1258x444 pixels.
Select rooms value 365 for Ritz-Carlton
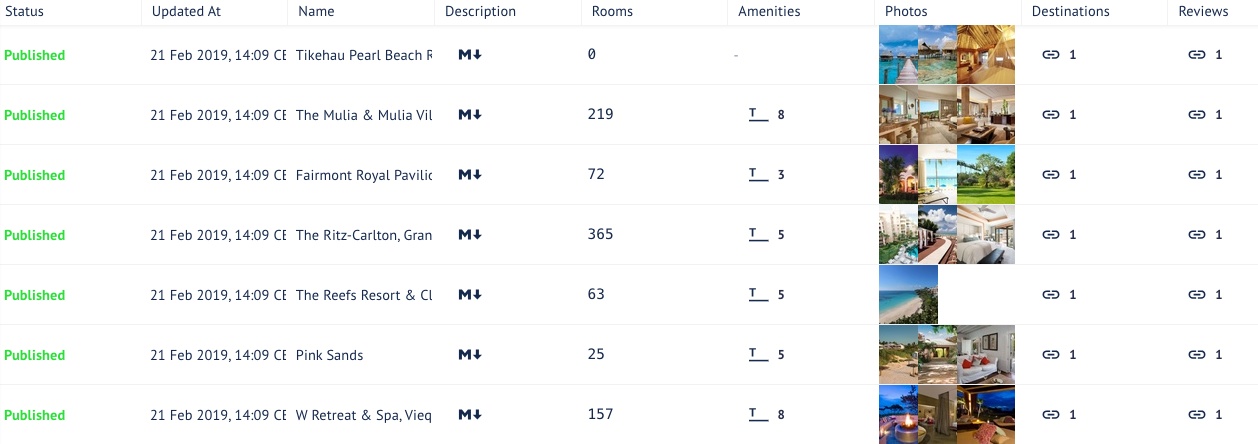click(601, 234)
